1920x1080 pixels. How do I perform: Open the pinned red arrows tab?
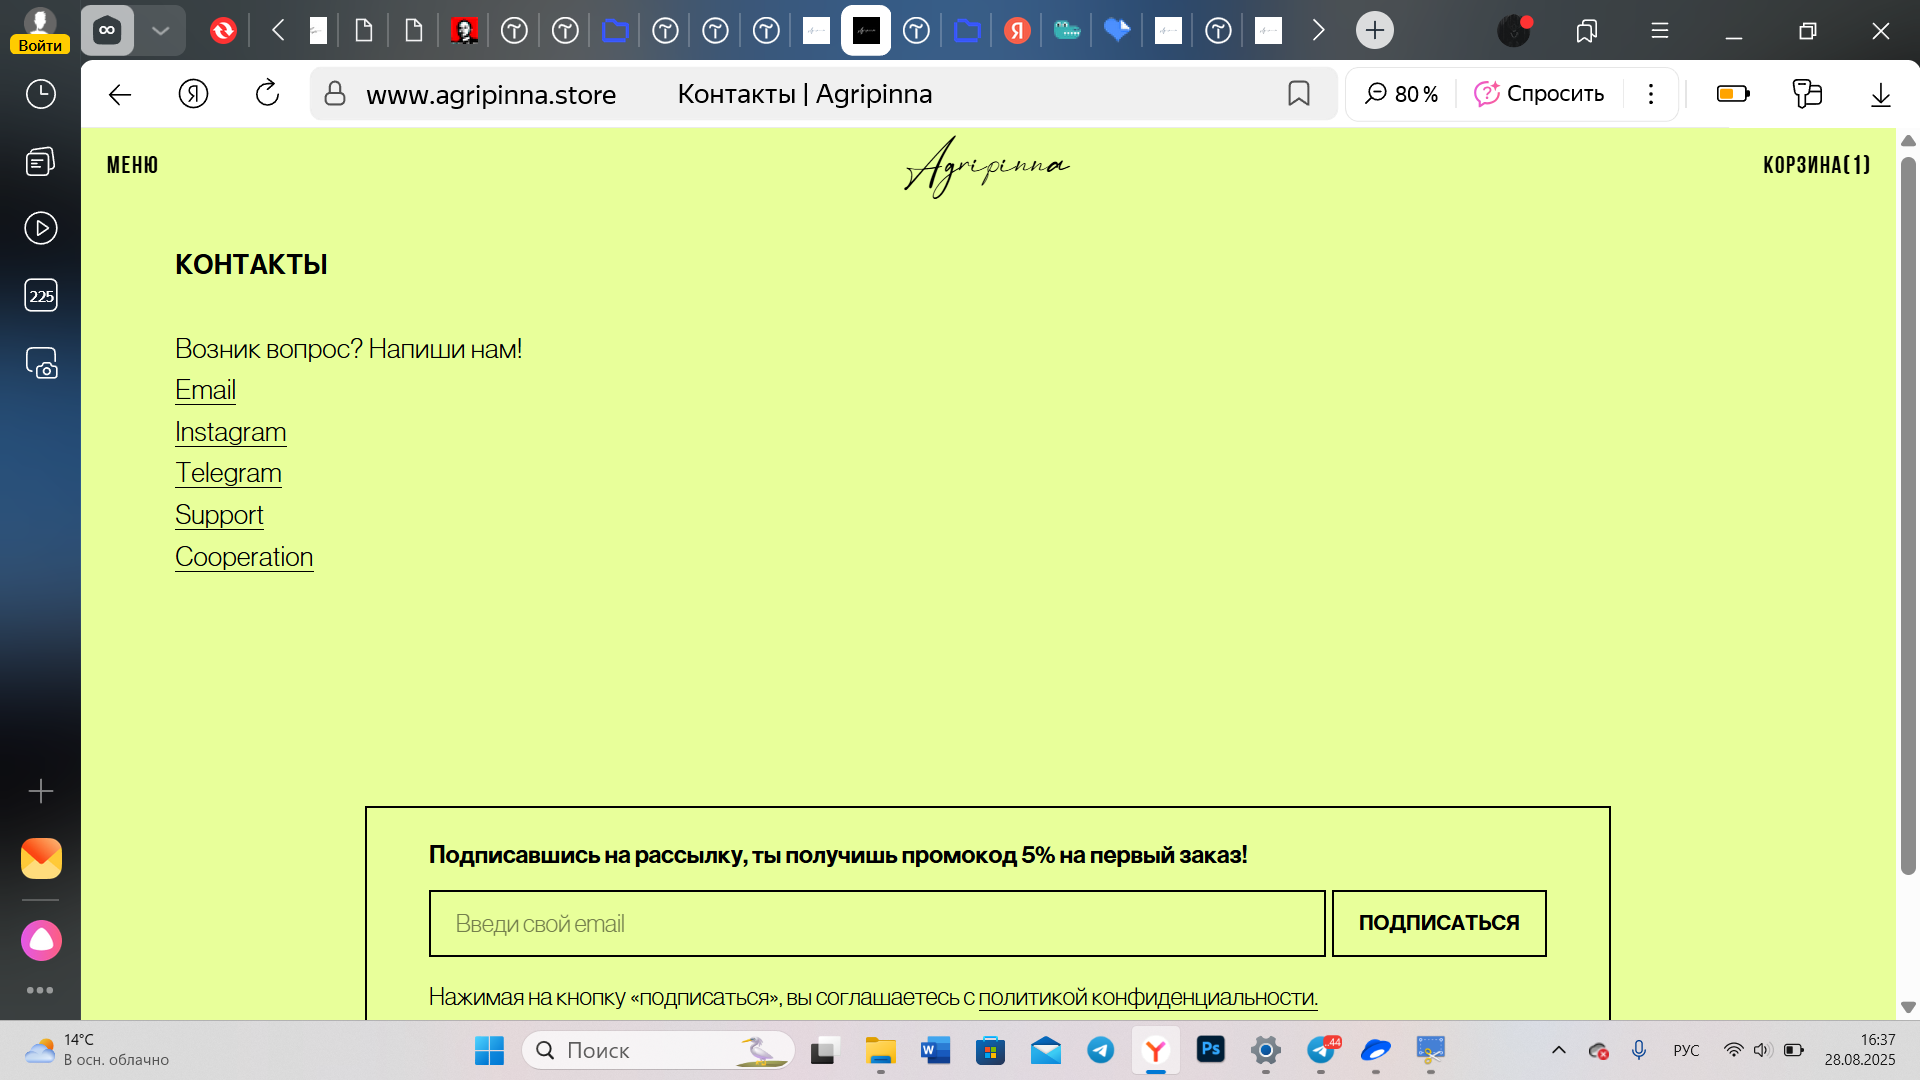(223, 30)
